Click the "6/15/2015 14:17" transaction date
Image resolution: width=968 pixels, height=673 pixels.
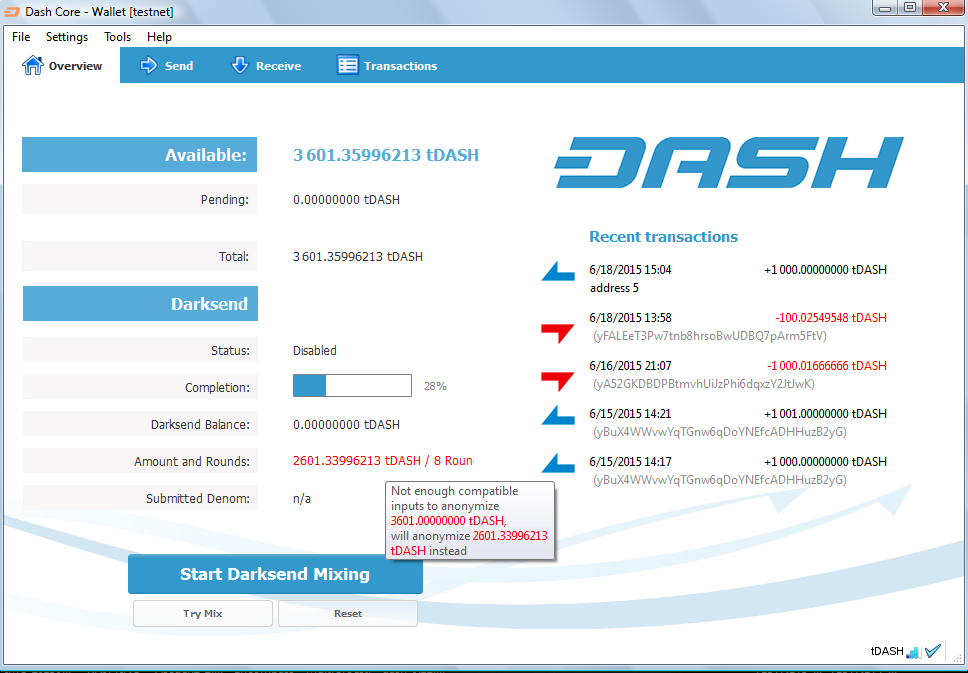coord(630,462)
